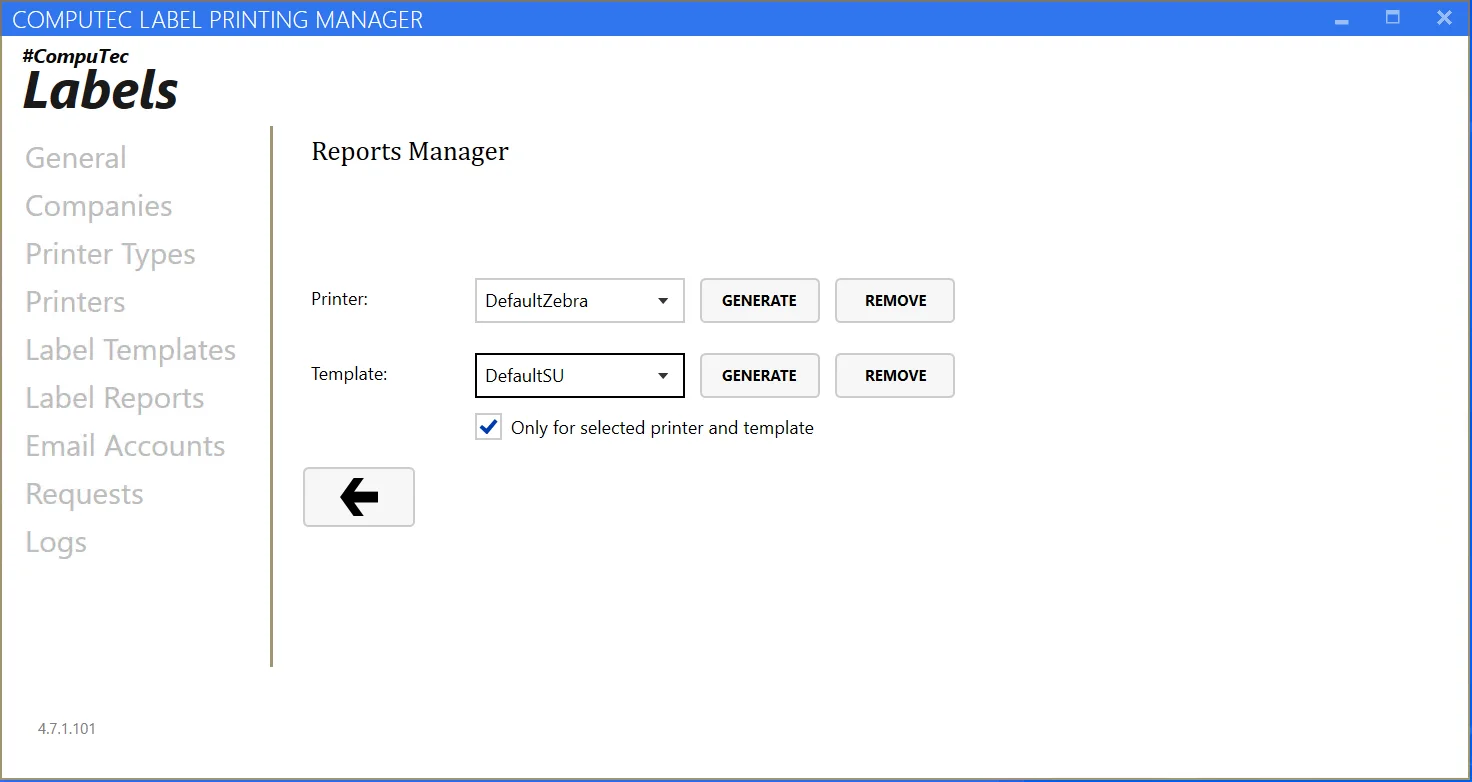Viewport: 1472px width, 782px height.
Task: Go to the Label Templates section
Action: [130, 349]
